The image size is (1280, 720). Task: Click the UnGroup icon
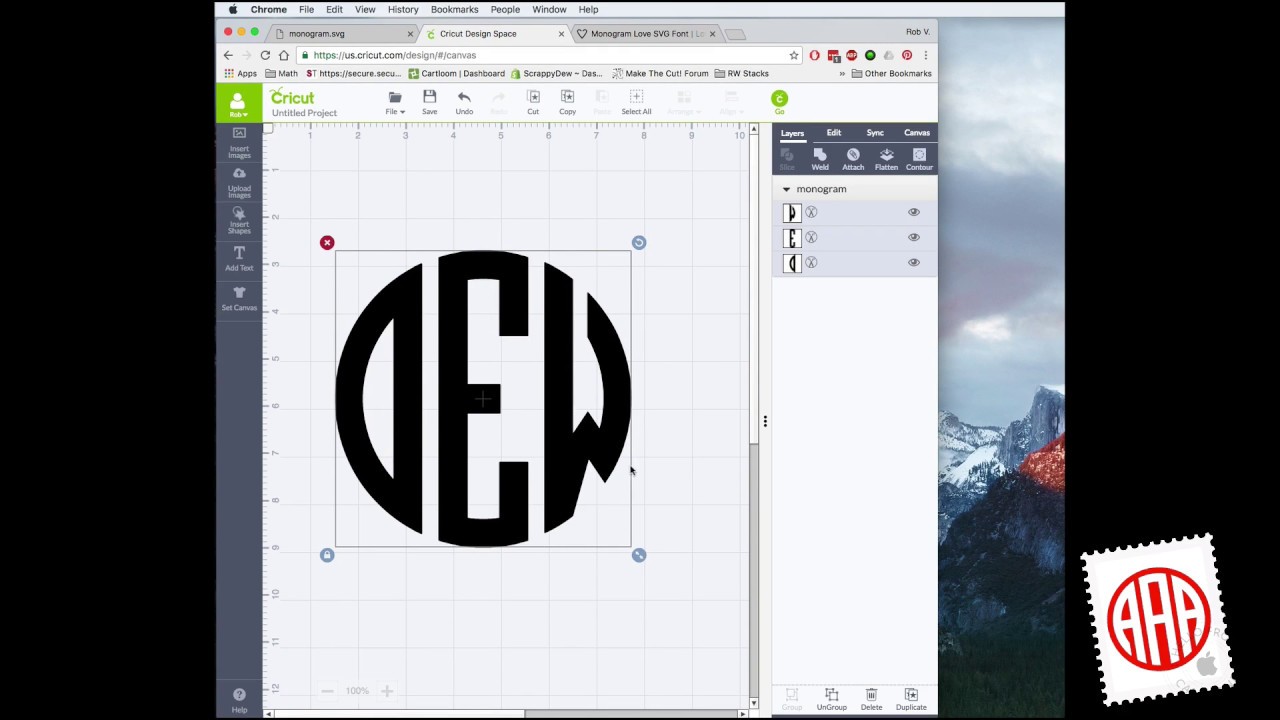pyautogui.click(x=831, y=699)
